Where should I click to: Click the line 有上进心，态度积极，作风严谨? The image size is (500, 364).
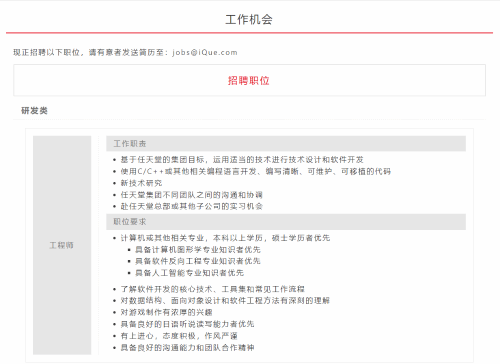179,336
